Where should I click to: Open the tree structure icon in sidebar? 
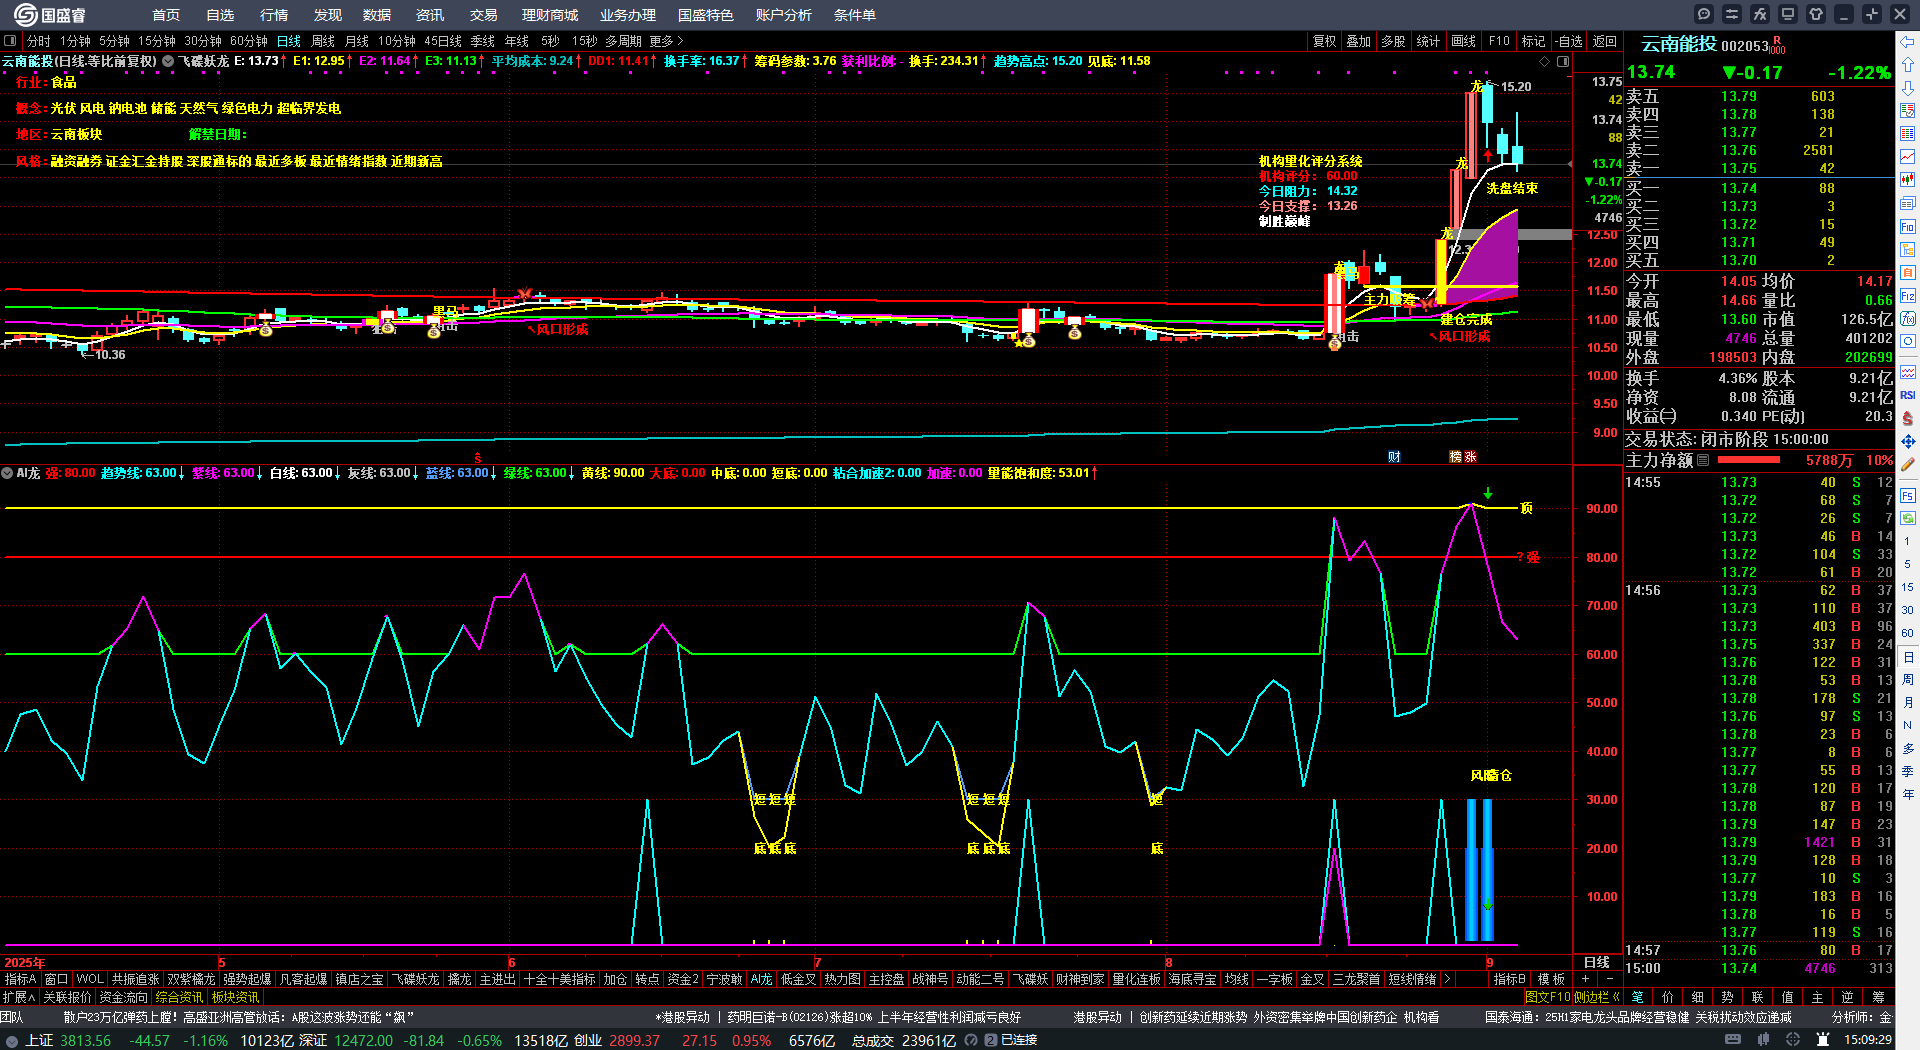tap(1908, 249)
